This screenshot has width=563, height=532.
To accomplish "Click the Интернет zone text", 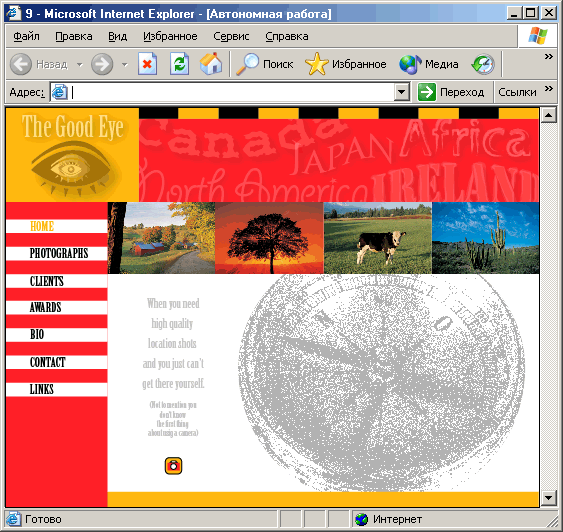I will 397,519.
